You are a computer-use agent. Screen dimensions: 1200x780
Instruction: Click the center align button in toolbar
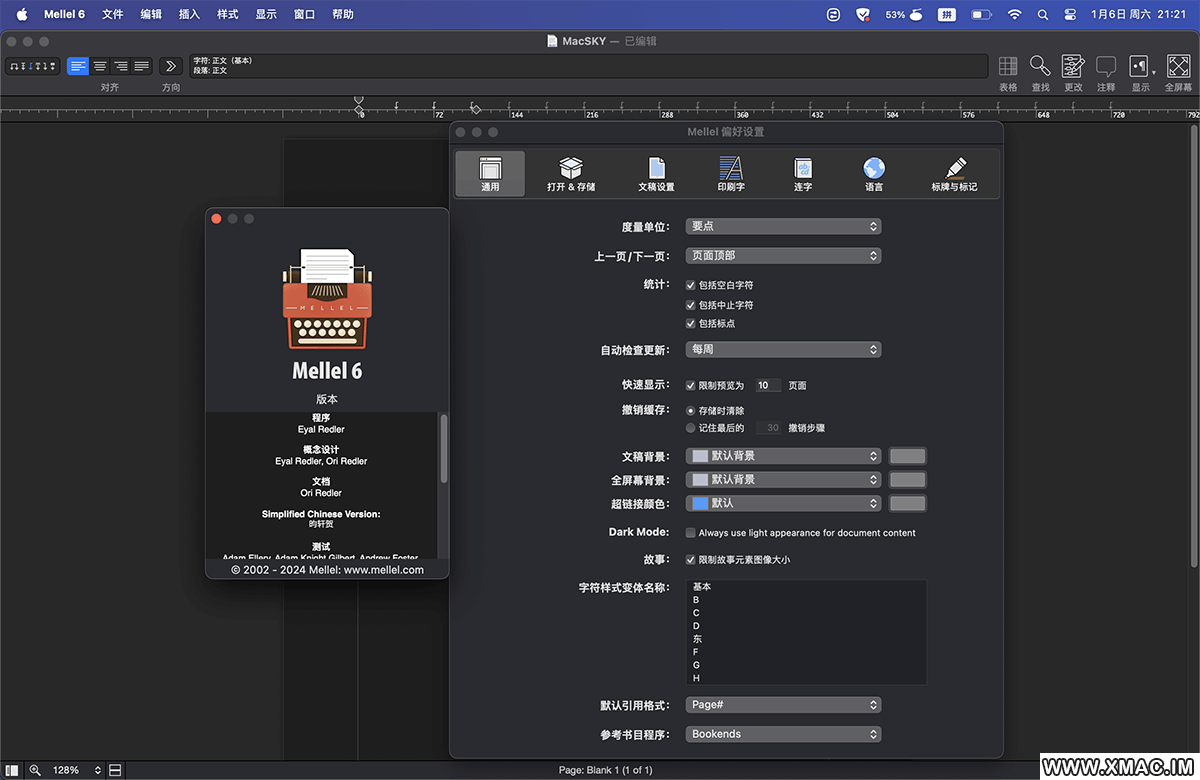100,66
